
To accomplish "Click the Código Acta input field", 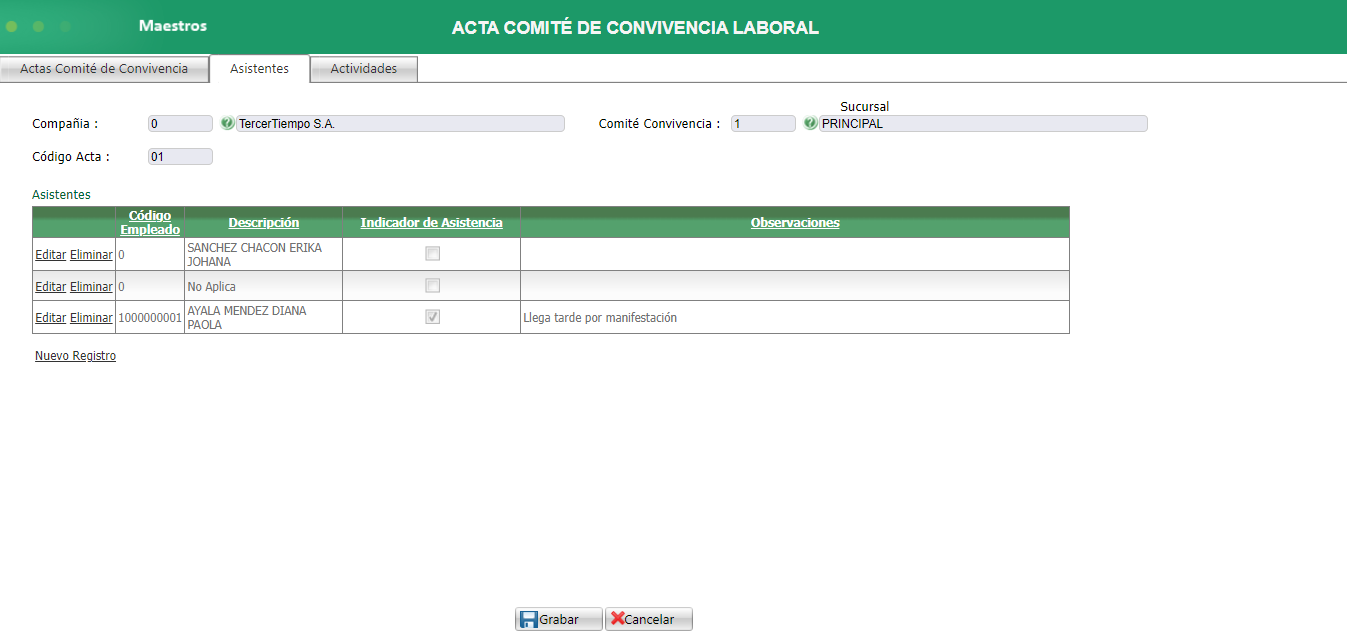I will coord(179,156).
